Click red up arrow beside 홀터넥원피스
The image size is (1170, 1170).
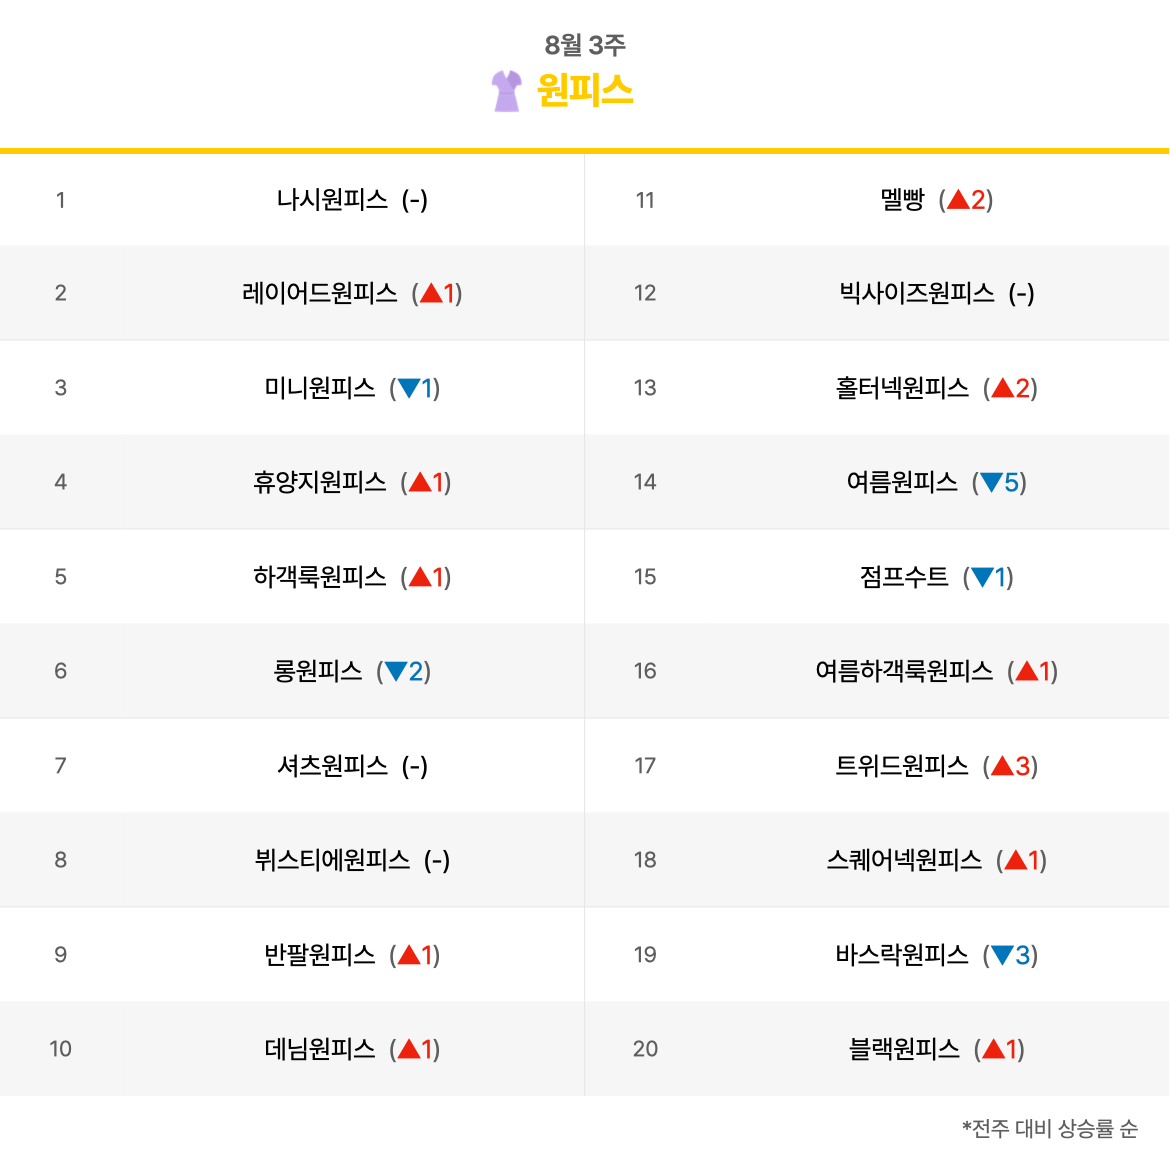click(1001, 388)
